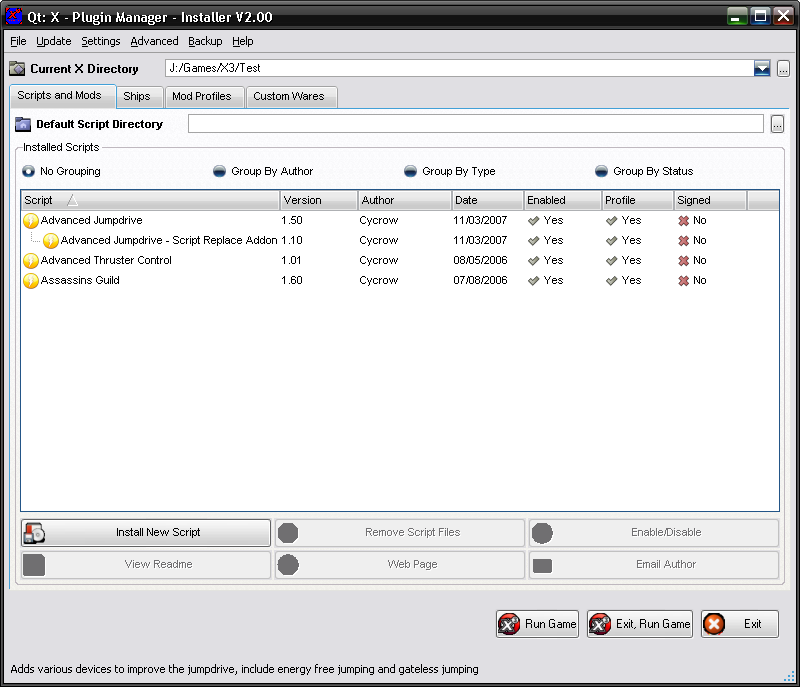Click the Enabled check icon for Script Replace Addon
Screen dimensions: 800x687
tap(534, 241)
